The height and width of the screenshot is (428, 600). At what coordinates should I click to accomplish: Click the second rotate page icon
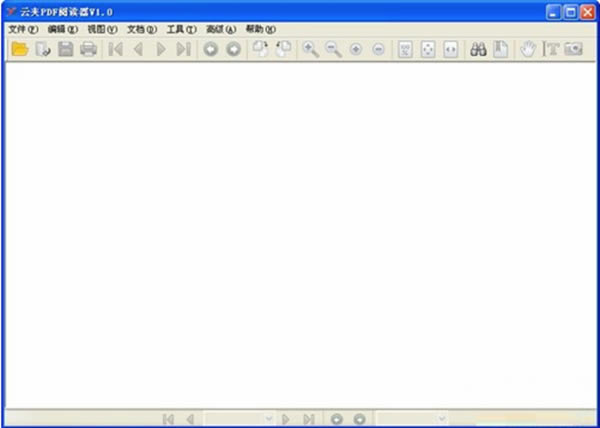[283, 49]
